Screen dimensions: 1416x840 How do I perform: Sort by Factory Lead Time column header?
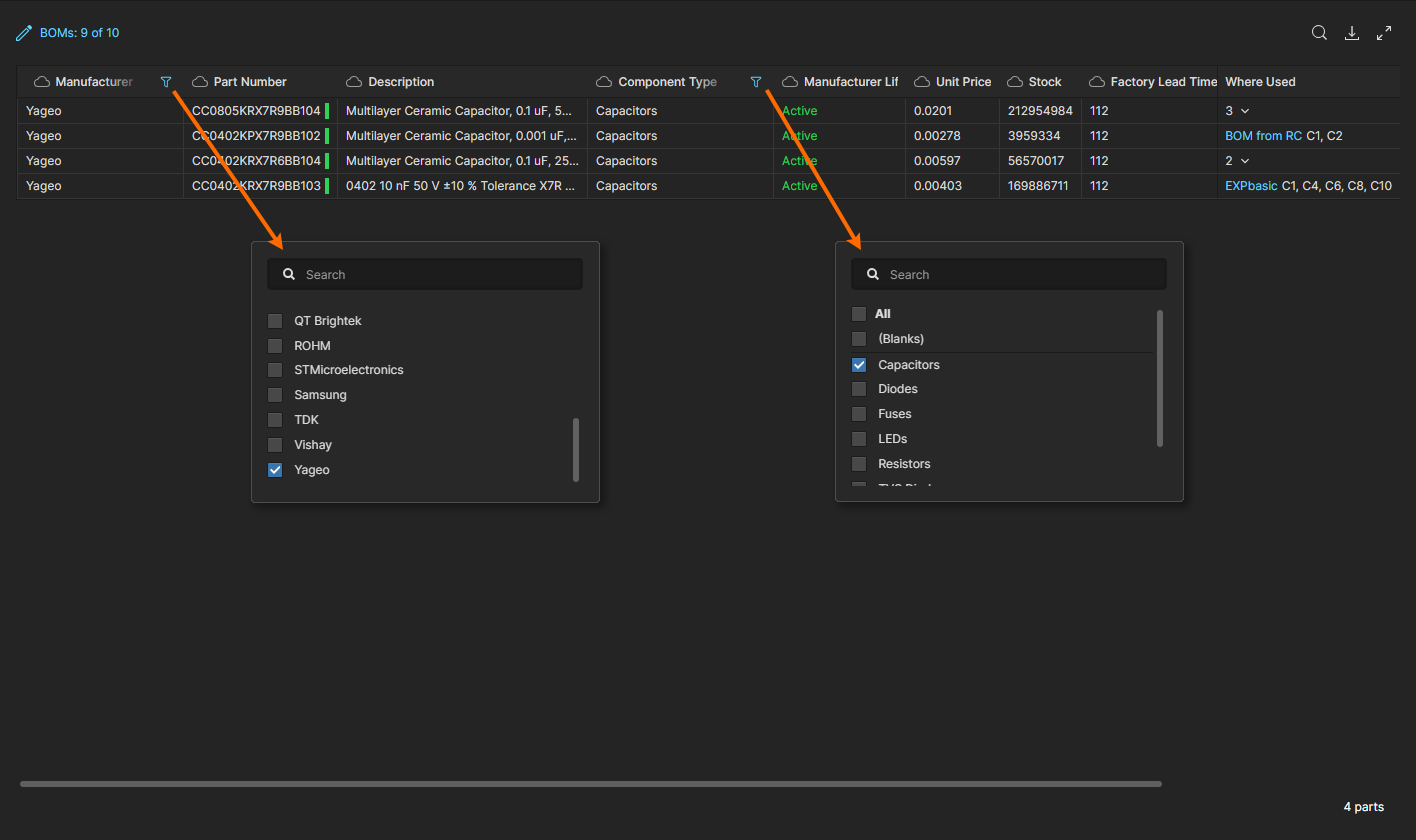coord(1164,82)
